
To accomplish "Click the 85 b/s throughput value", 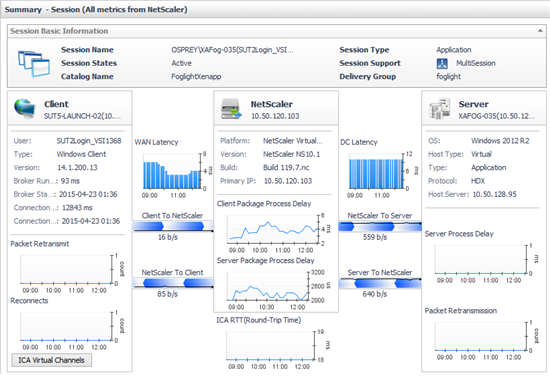I will [x=167, y=294].
